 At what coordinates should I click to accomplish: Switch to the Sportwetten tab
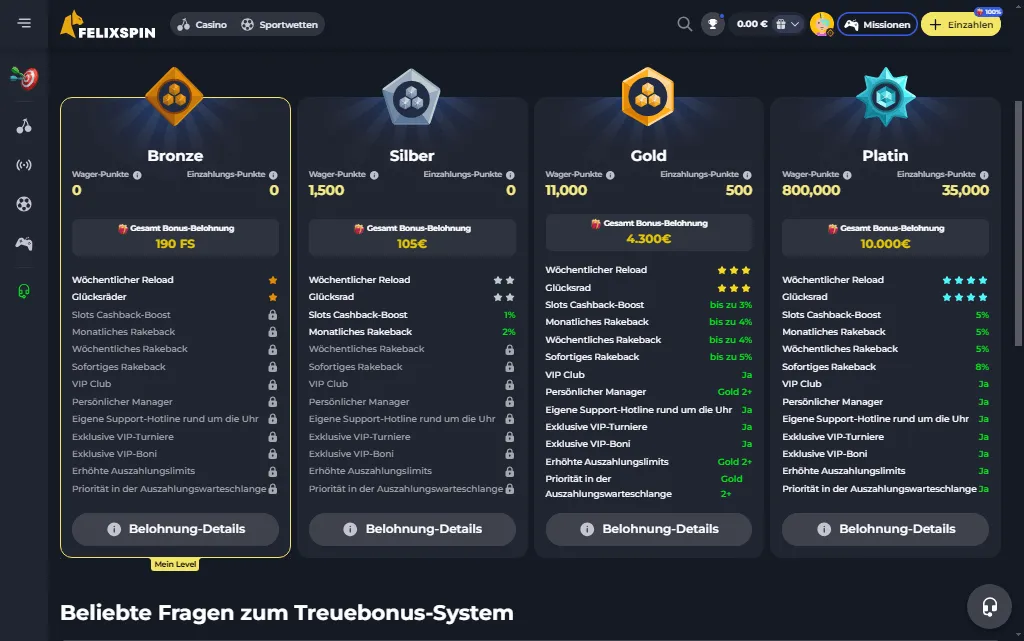tap(279, 23)
